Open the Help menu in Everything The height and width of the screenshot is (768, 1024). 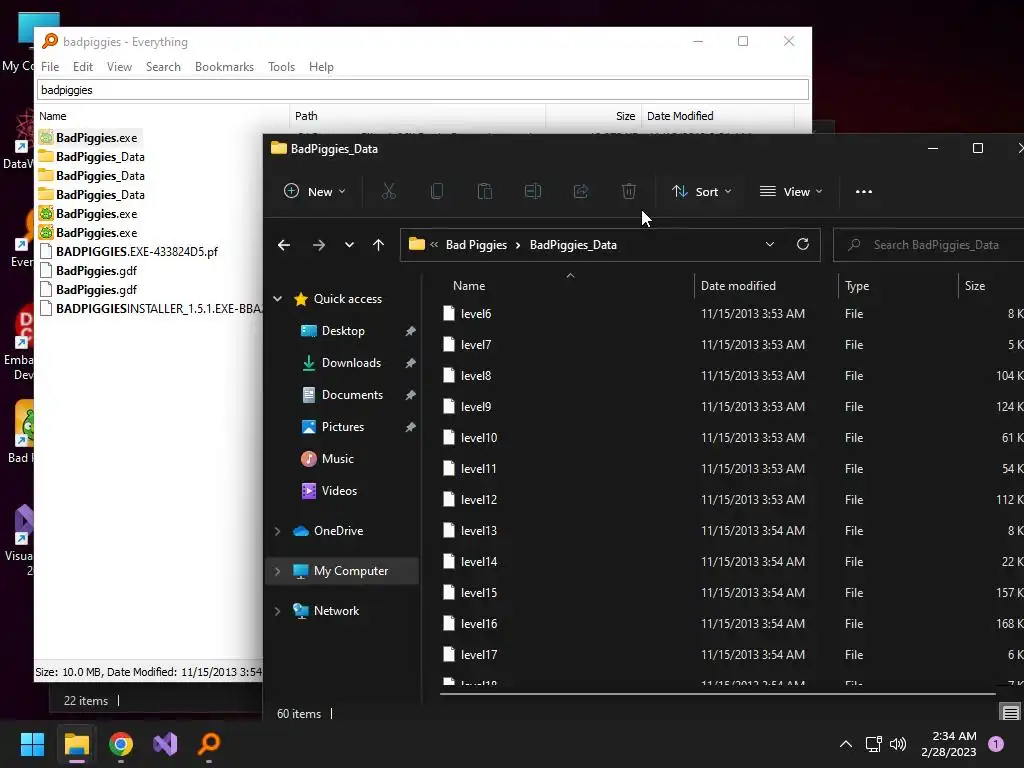321,67
